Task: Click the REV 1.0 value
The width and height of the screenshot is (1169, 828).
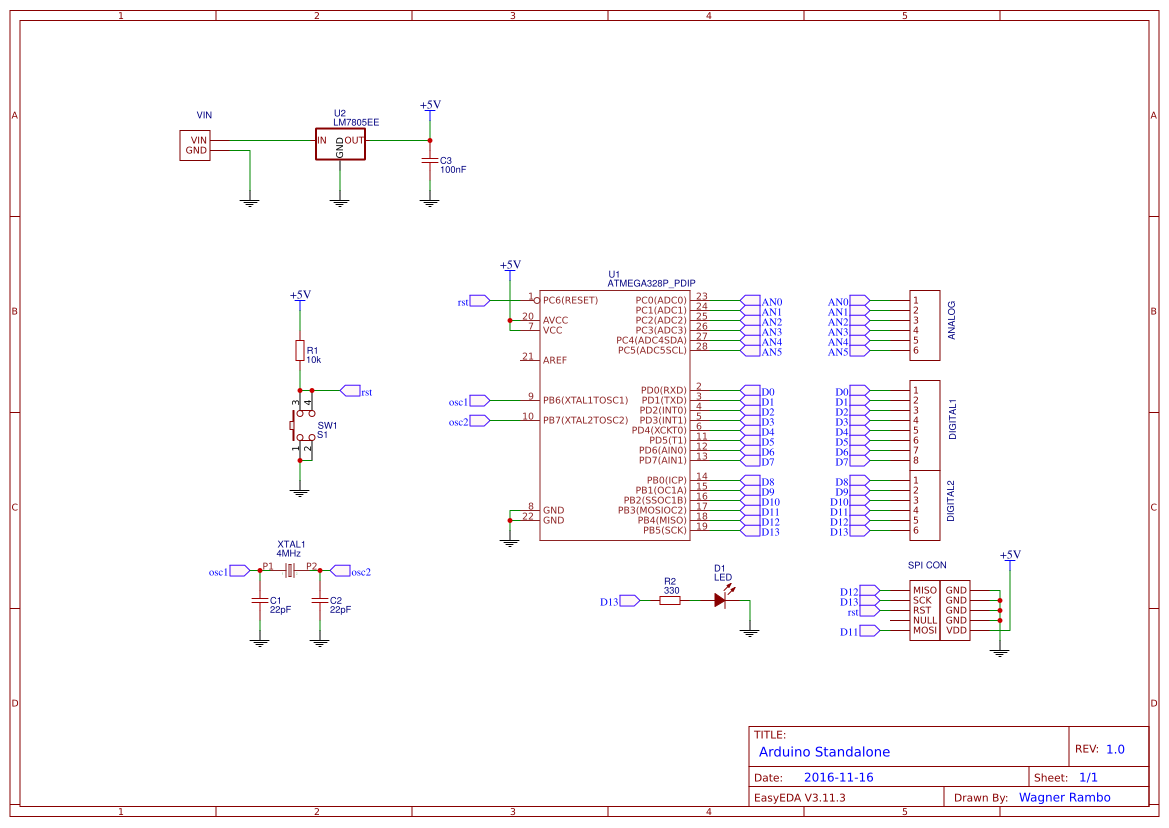Action: [x=1115, y=750]
